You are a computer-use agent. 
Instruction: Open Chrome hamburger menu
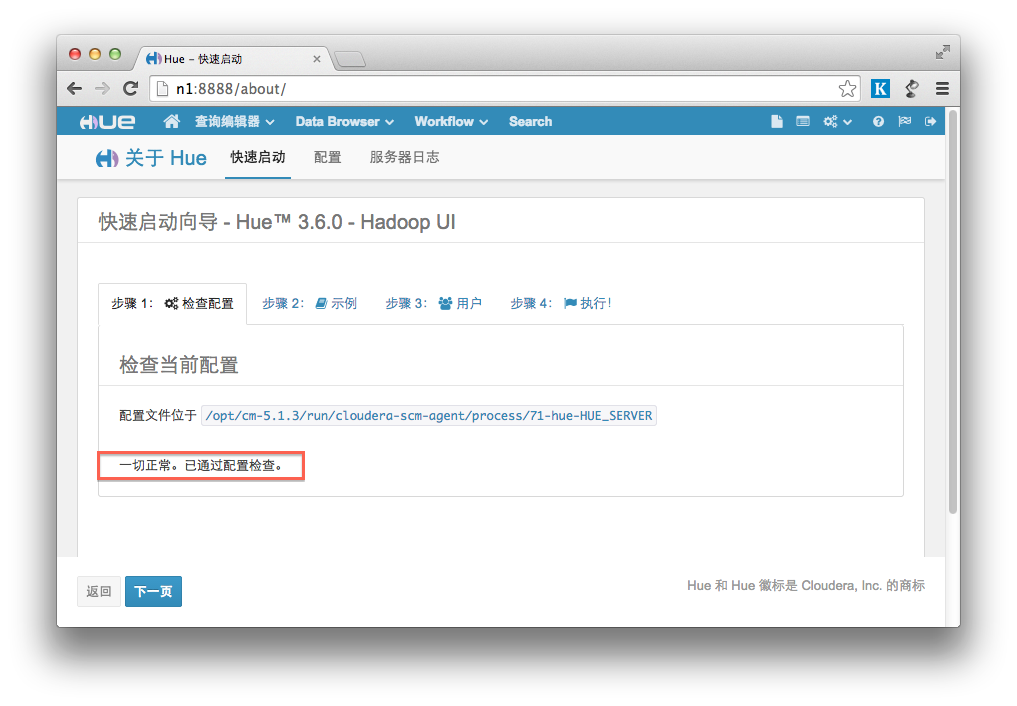click(x=942, y=88)
